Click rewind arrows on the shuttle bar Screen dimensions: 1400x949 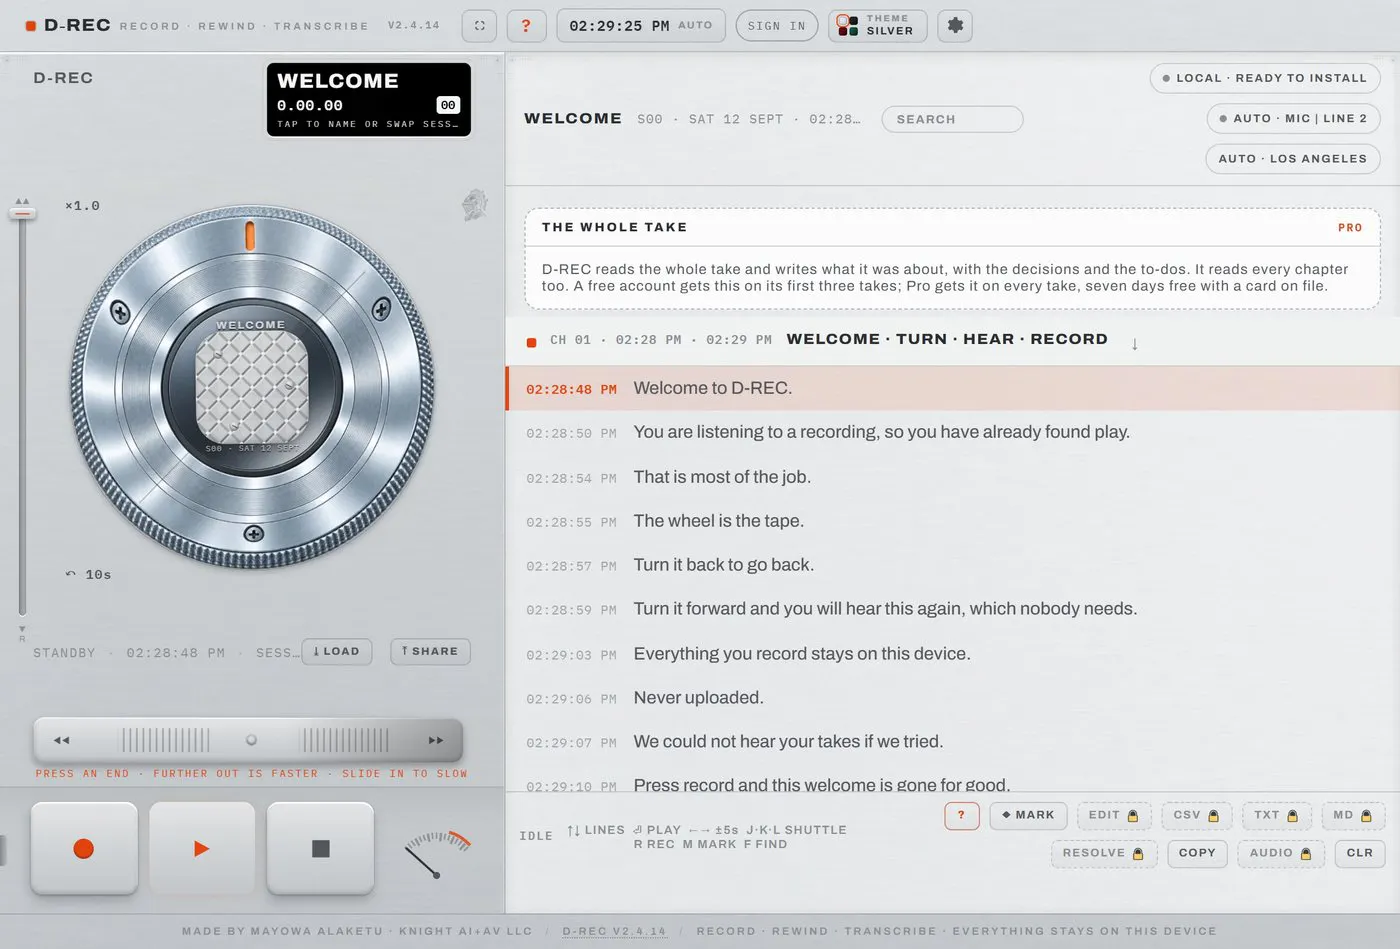click(61, 741)
